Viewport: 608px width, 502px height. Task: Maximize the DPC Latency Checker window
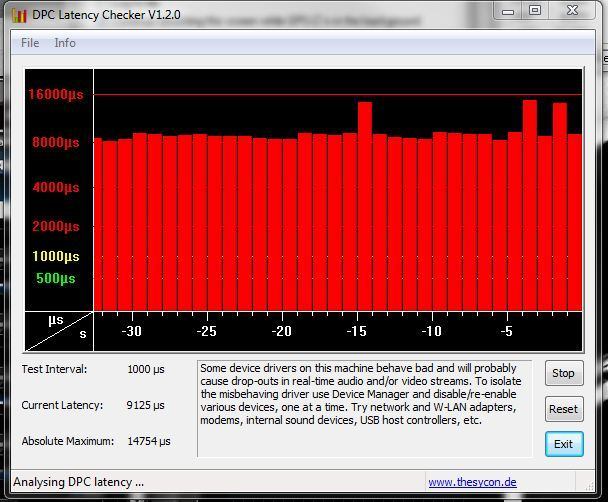pos(535,10)
